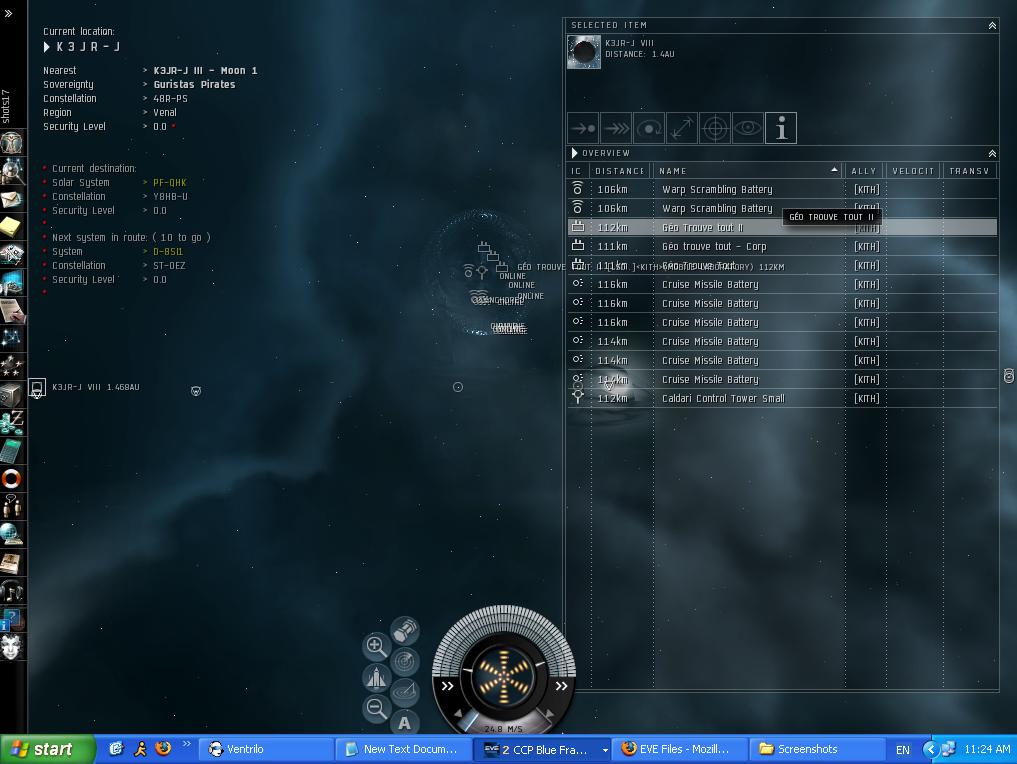Open the Help lifebuoy icon
The width and height of the screenshot is (1017, 764).
click(x=12, y=479)
